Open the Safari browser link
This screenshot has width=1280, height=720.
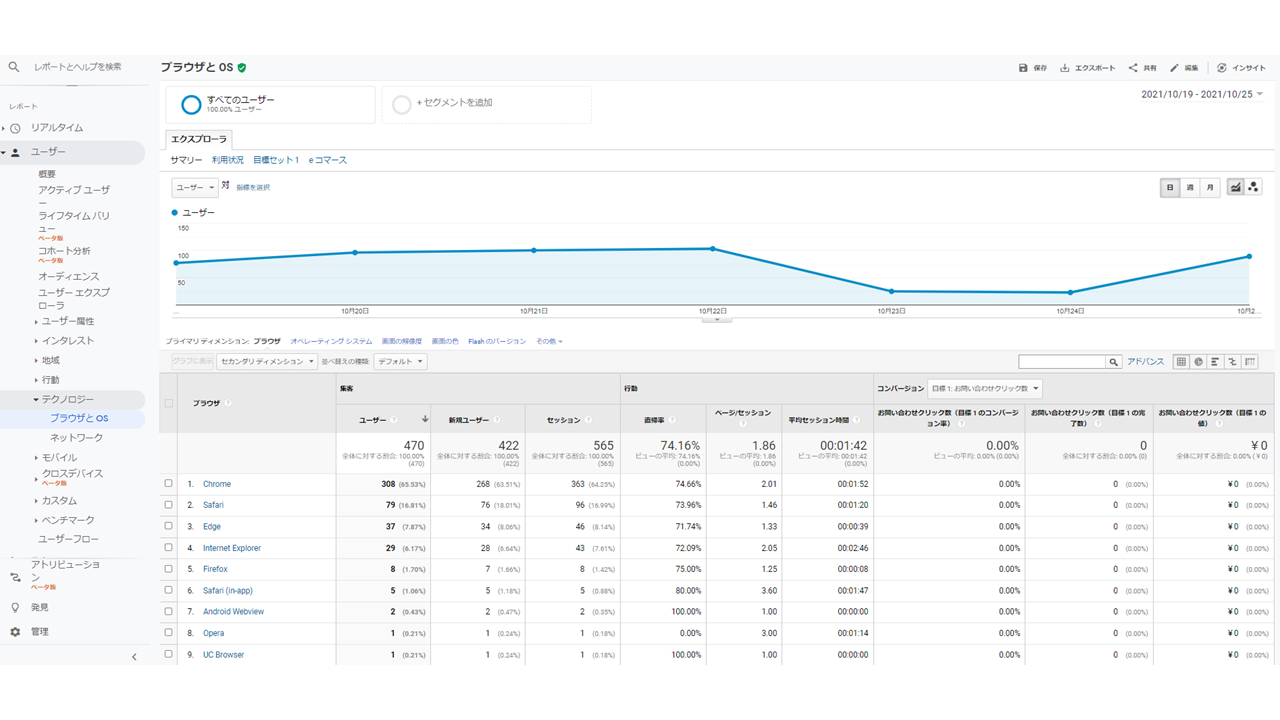coord(213,505)
